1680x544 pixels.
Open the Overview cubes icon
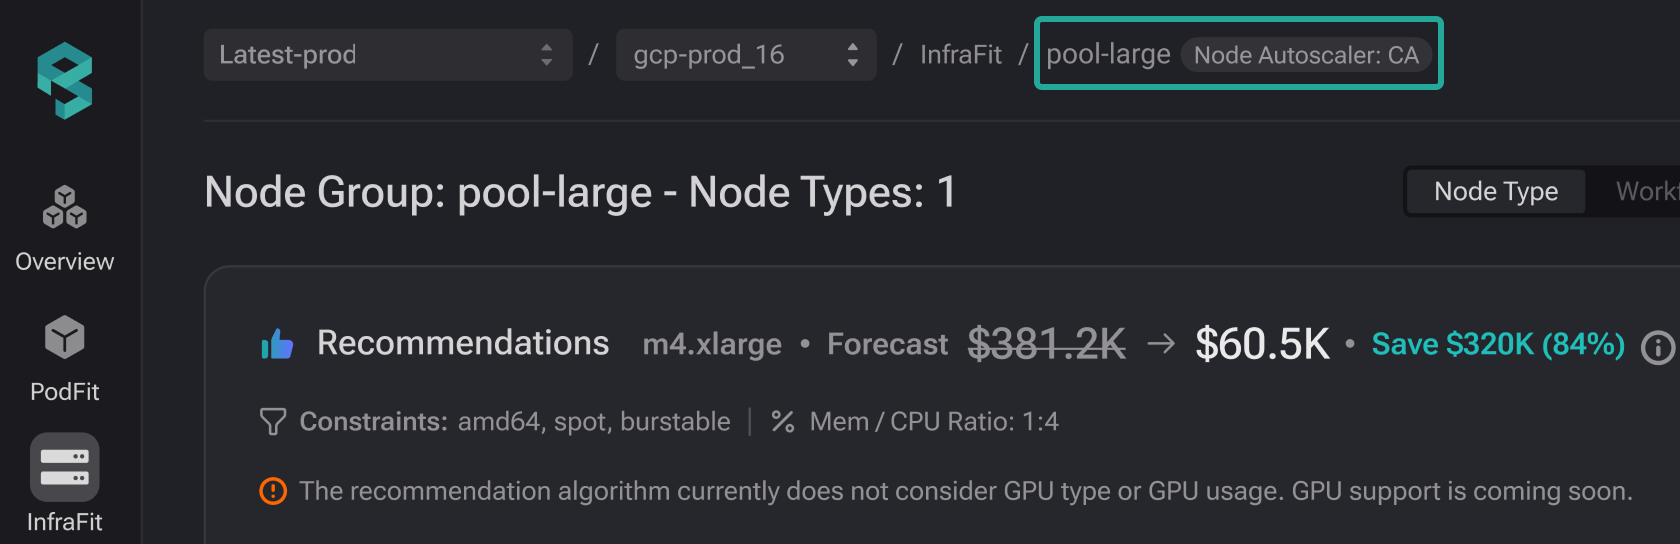(x=65, y=207)
